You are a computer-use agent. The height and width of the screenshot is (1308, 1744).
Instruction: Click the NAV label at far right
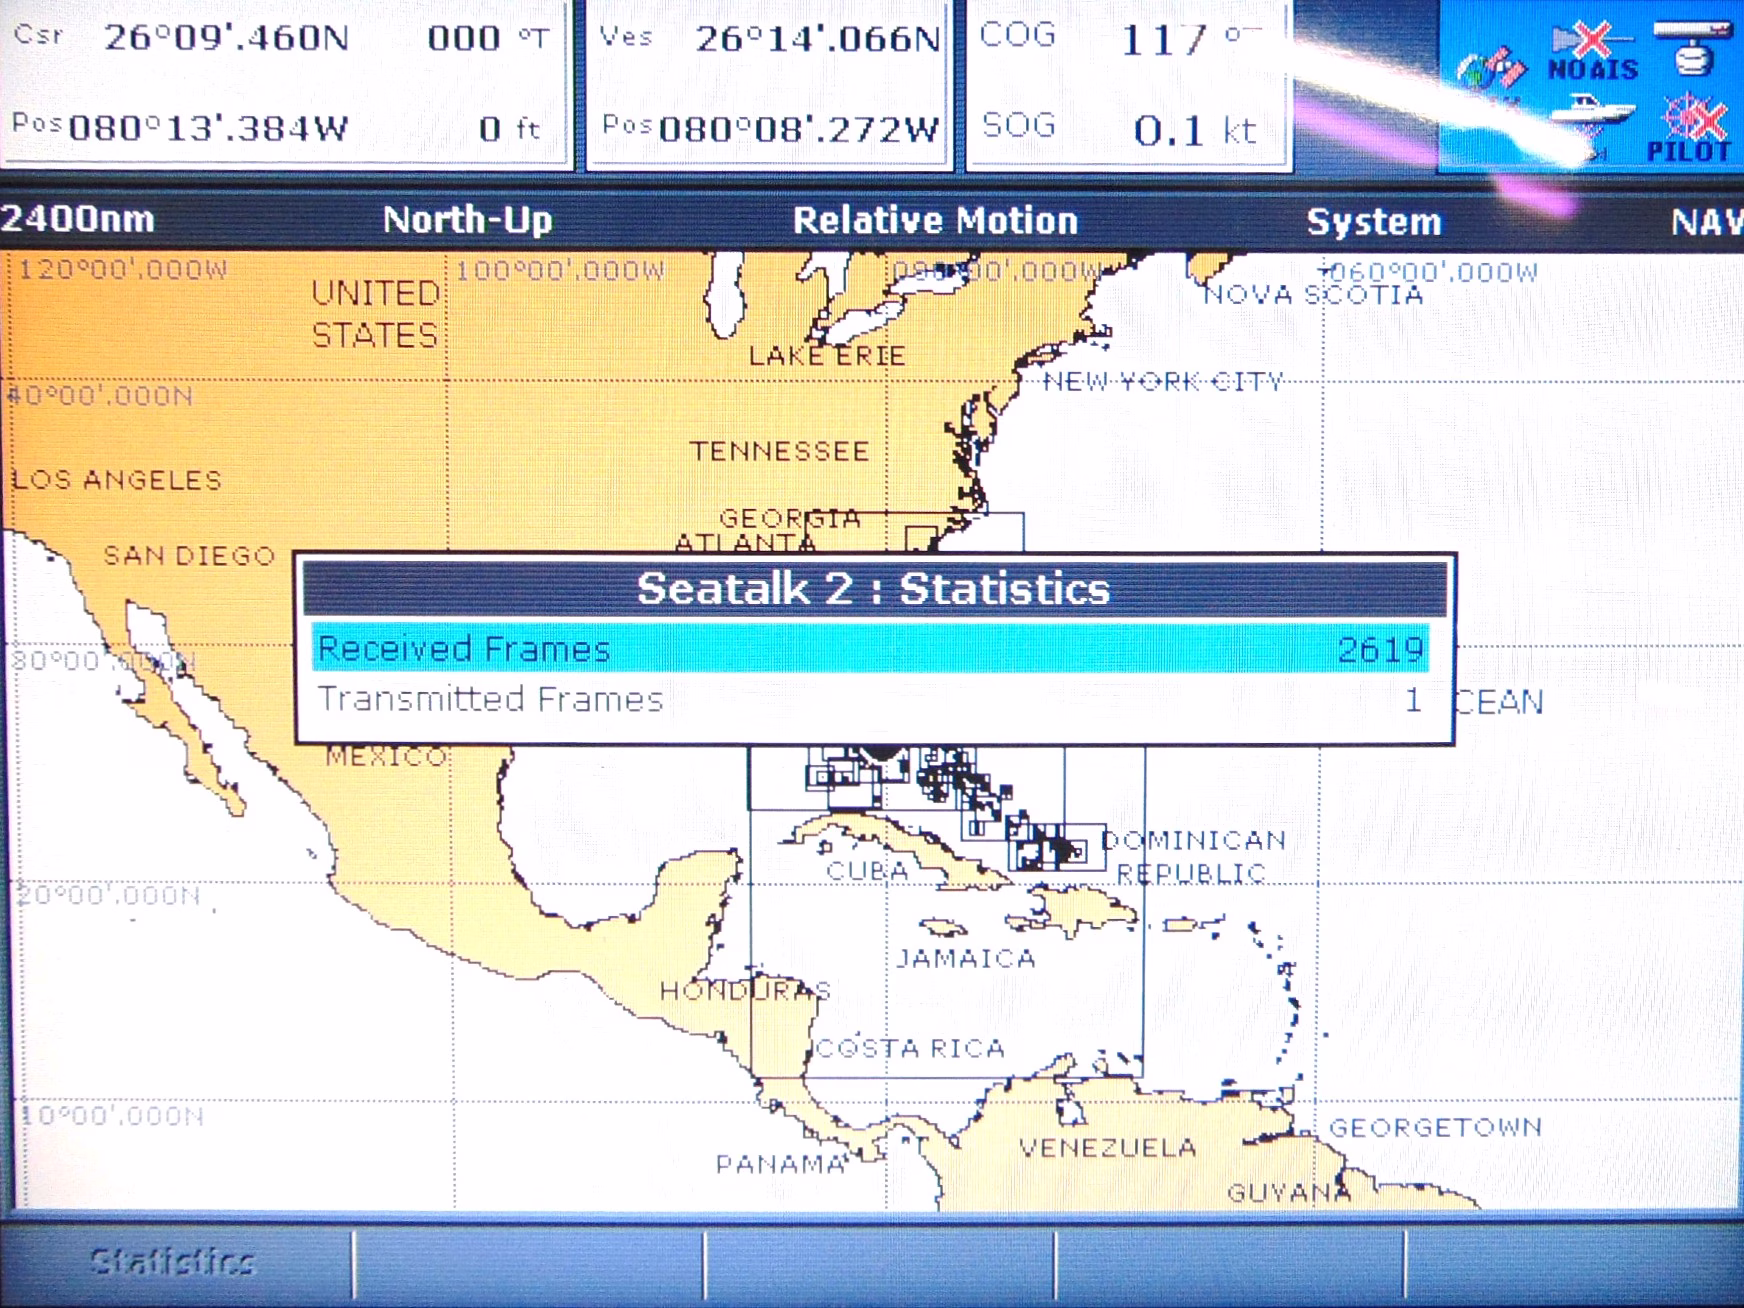[x=1706, y=222]
